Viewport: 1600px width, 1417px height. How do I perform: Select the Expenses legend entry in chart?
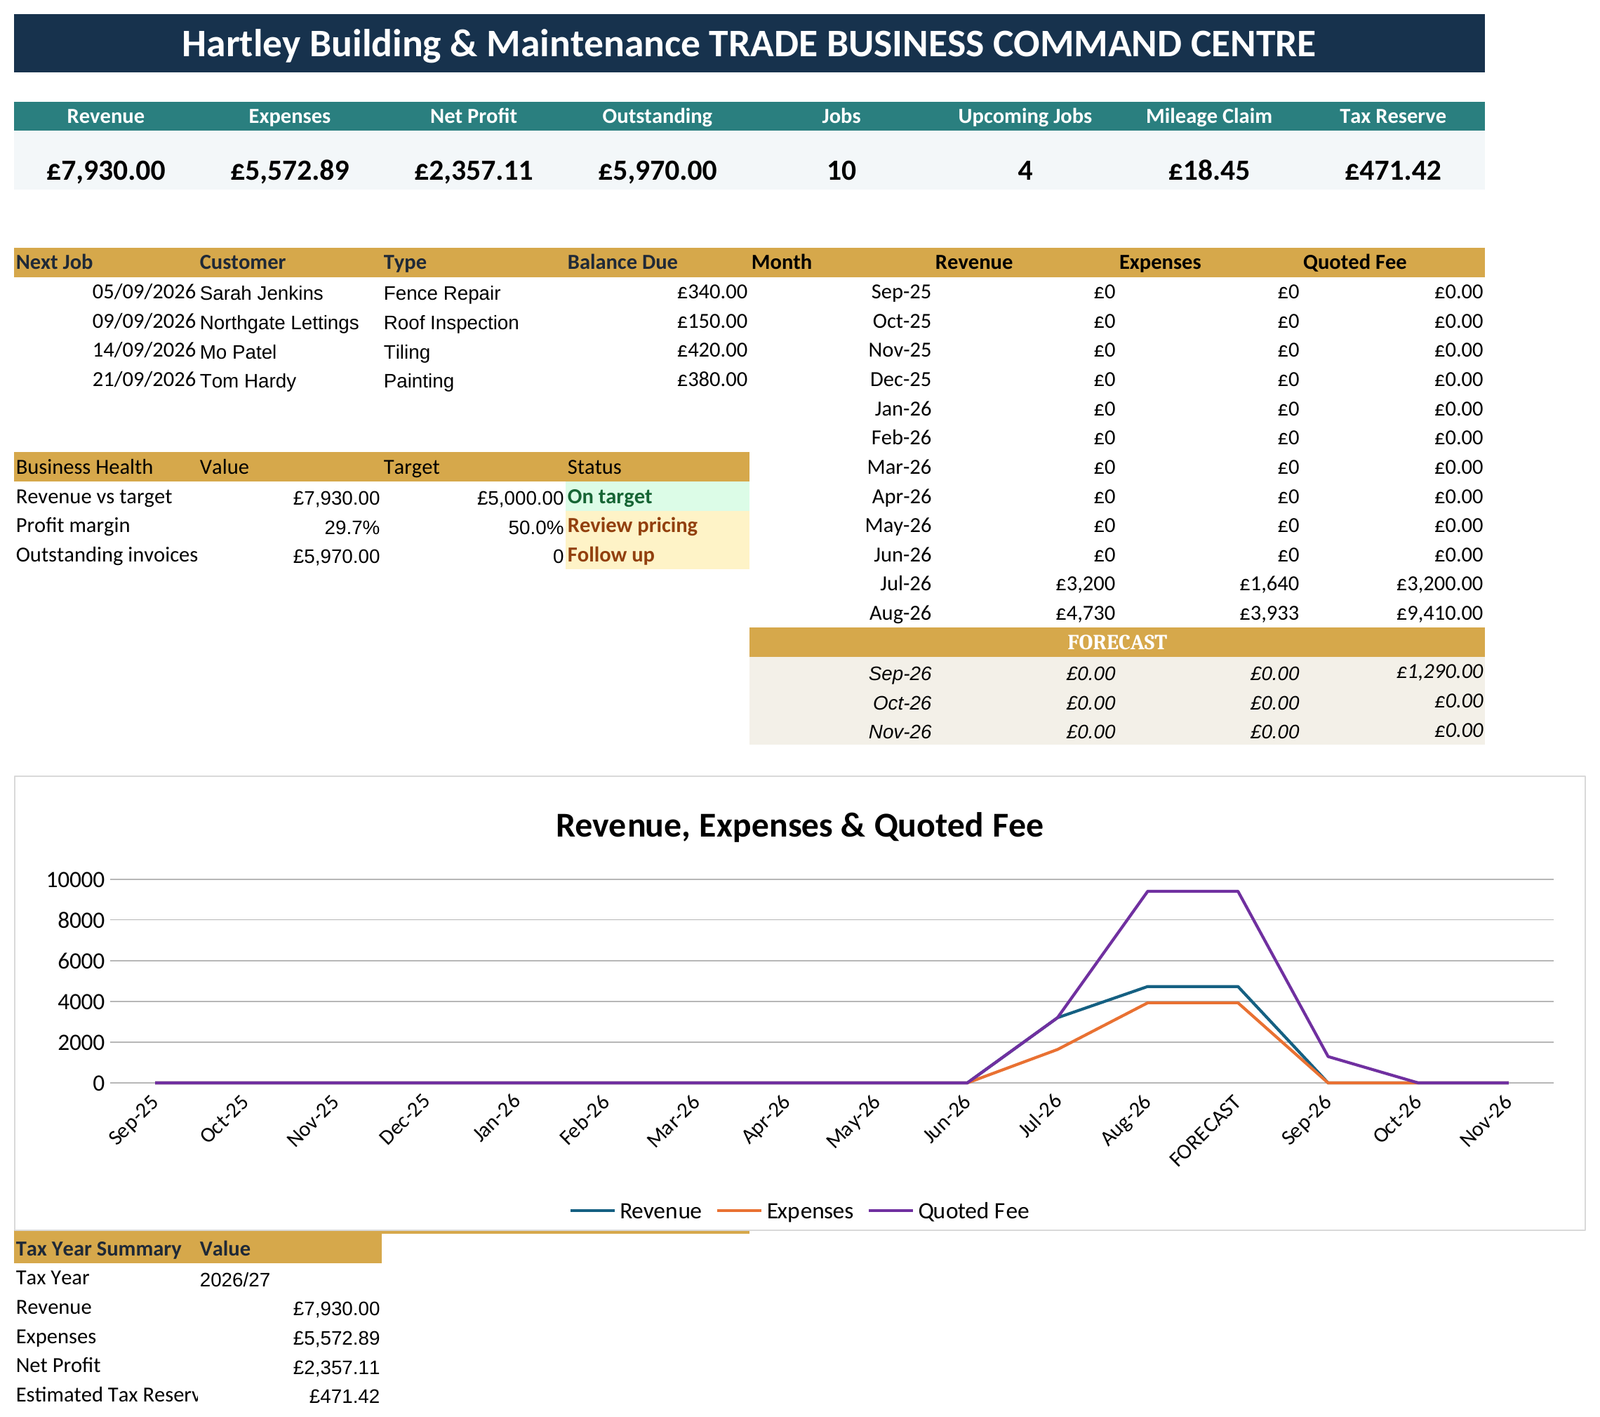785,1211
